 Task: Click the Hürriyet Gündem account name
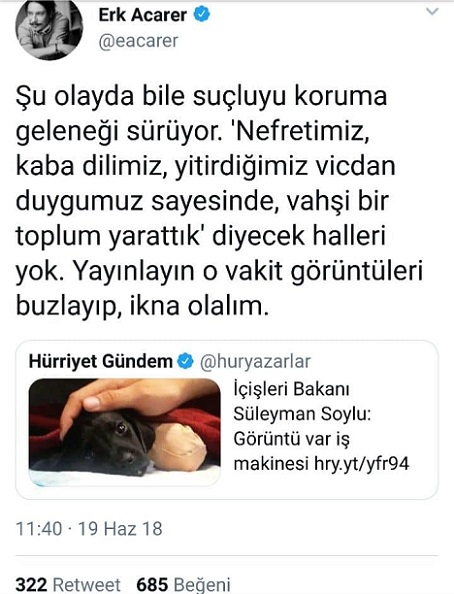click(101, 361)
